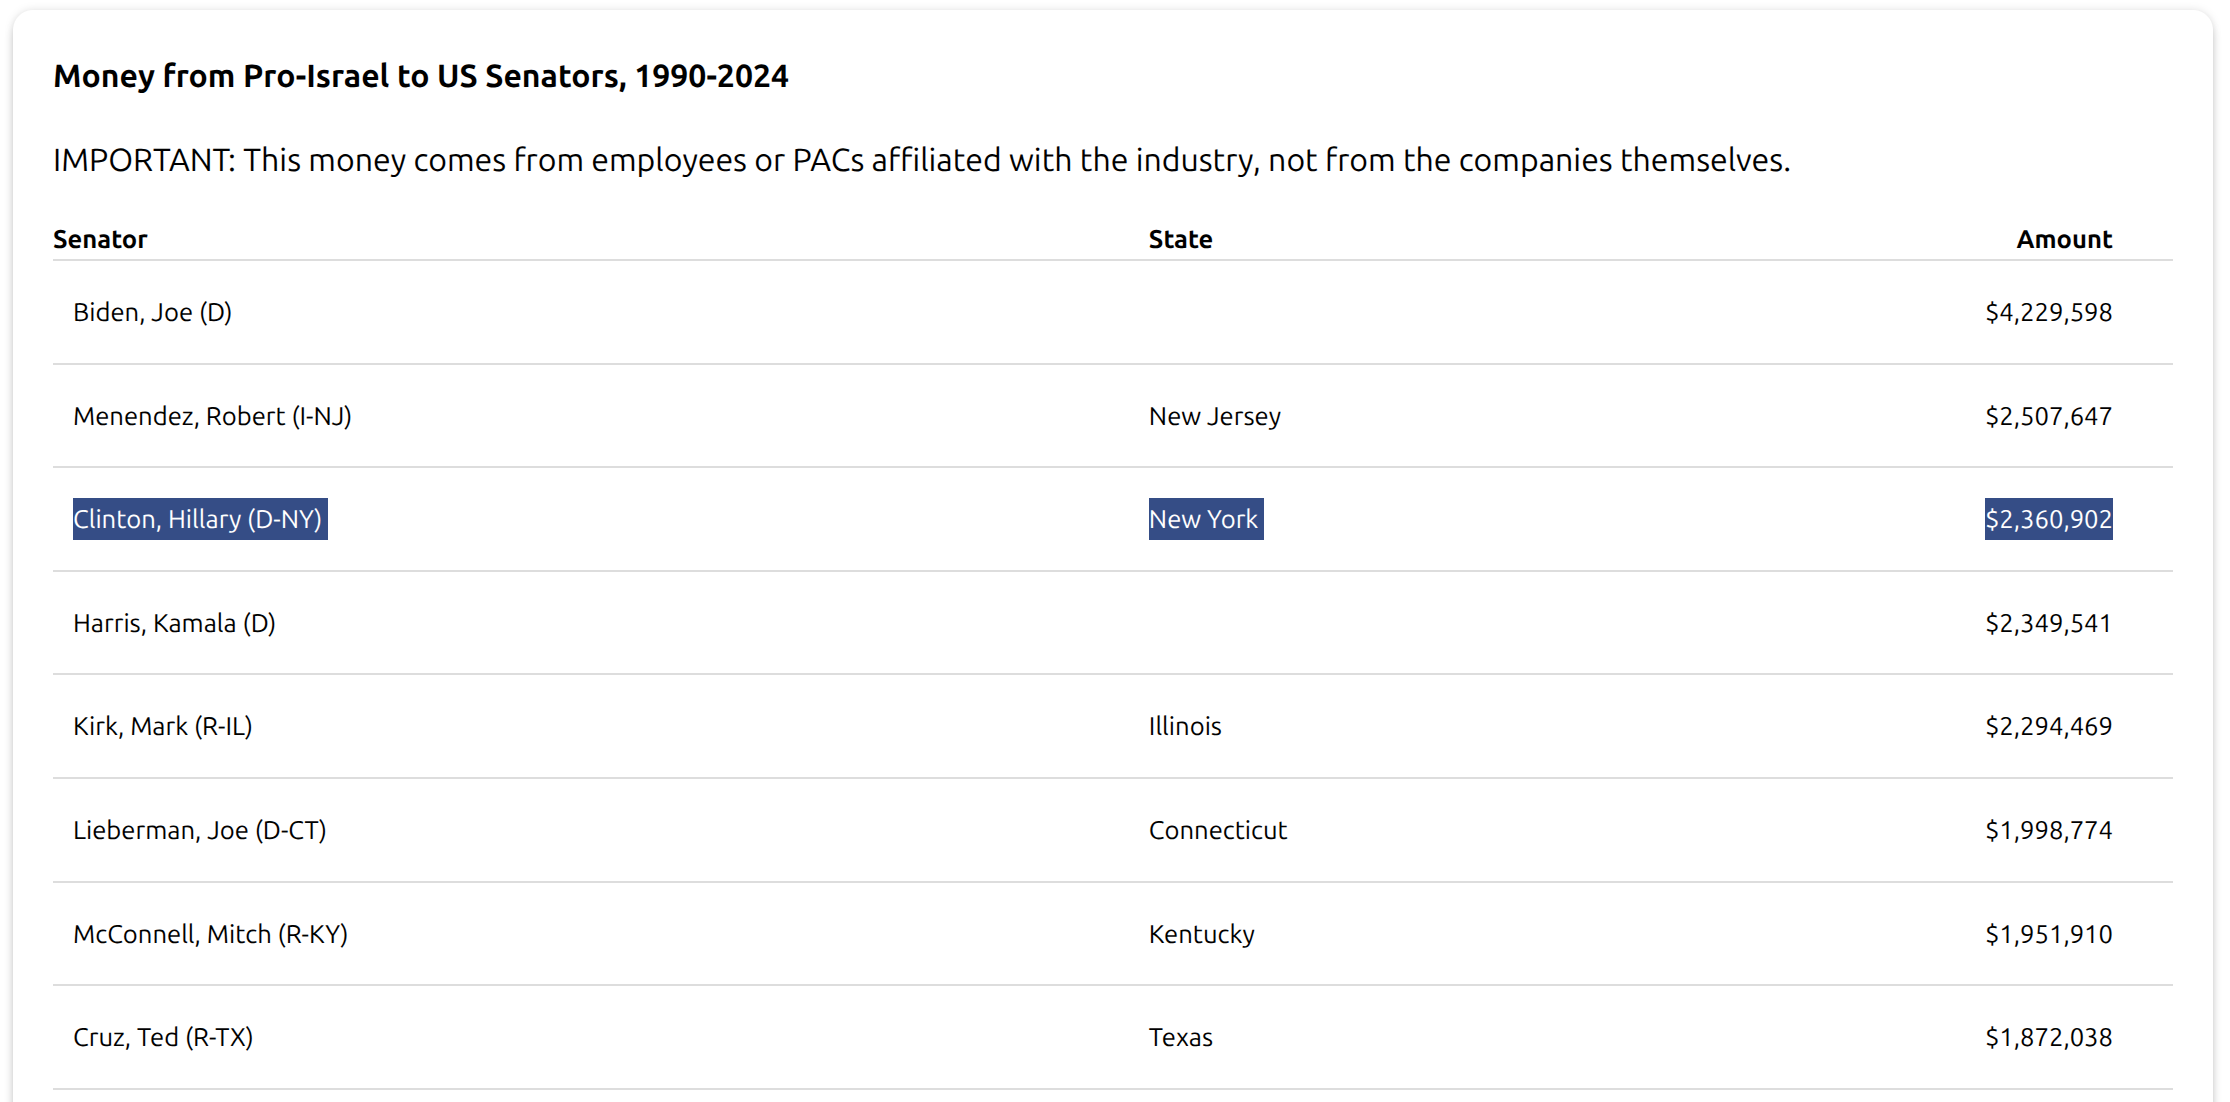Click the $1,872,038 amount for Cruz

tap(2048, 1037)
